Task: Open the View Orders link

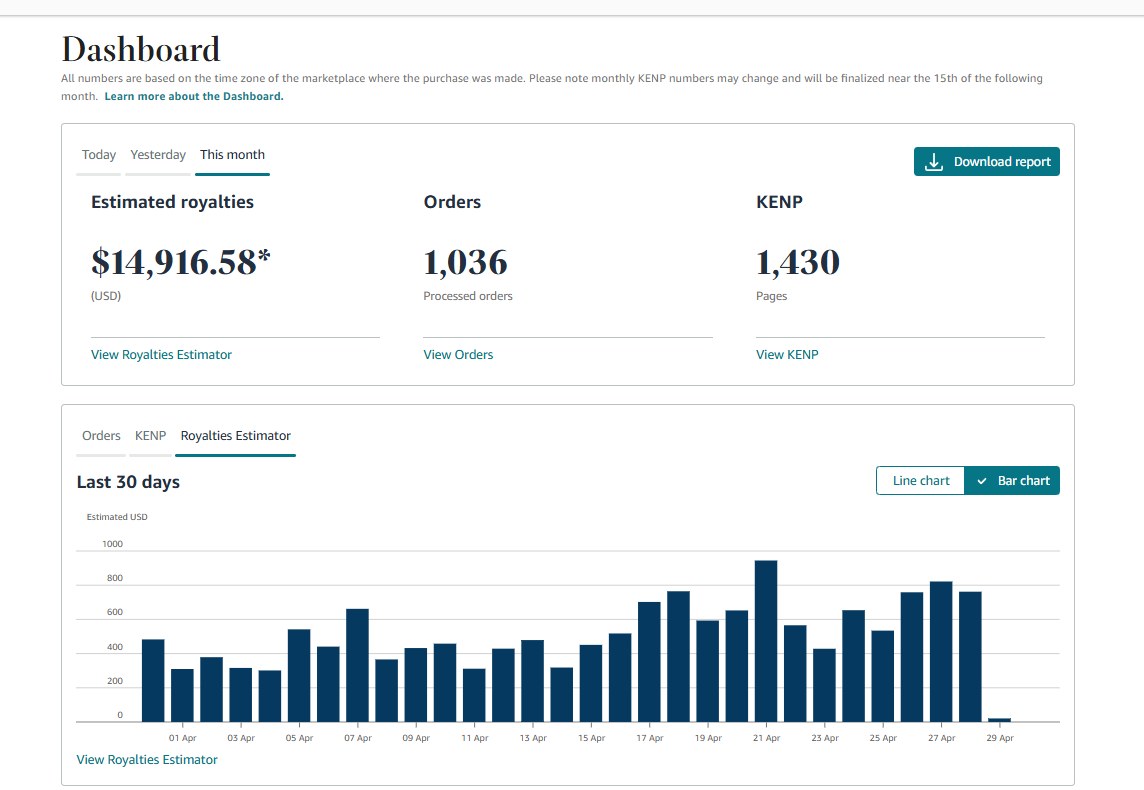Action: (458, 355)
